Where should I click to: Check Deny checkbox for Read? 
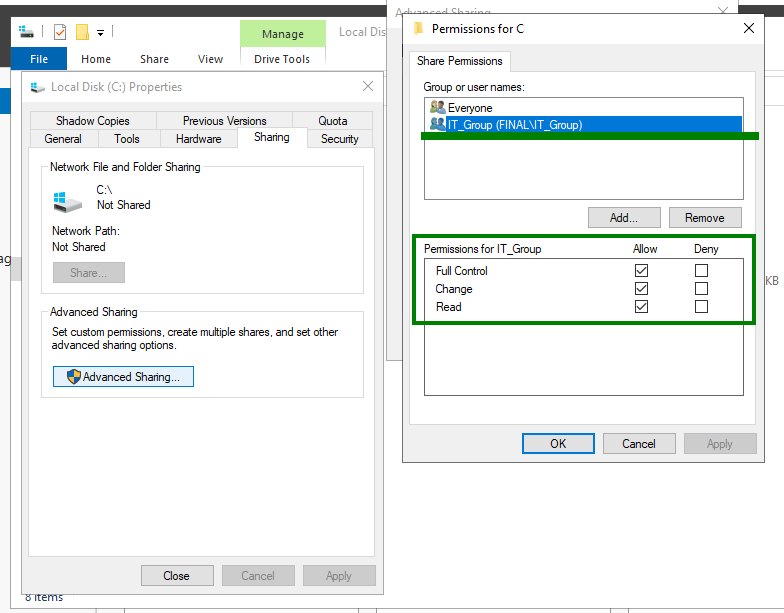[x=702, y=306]
